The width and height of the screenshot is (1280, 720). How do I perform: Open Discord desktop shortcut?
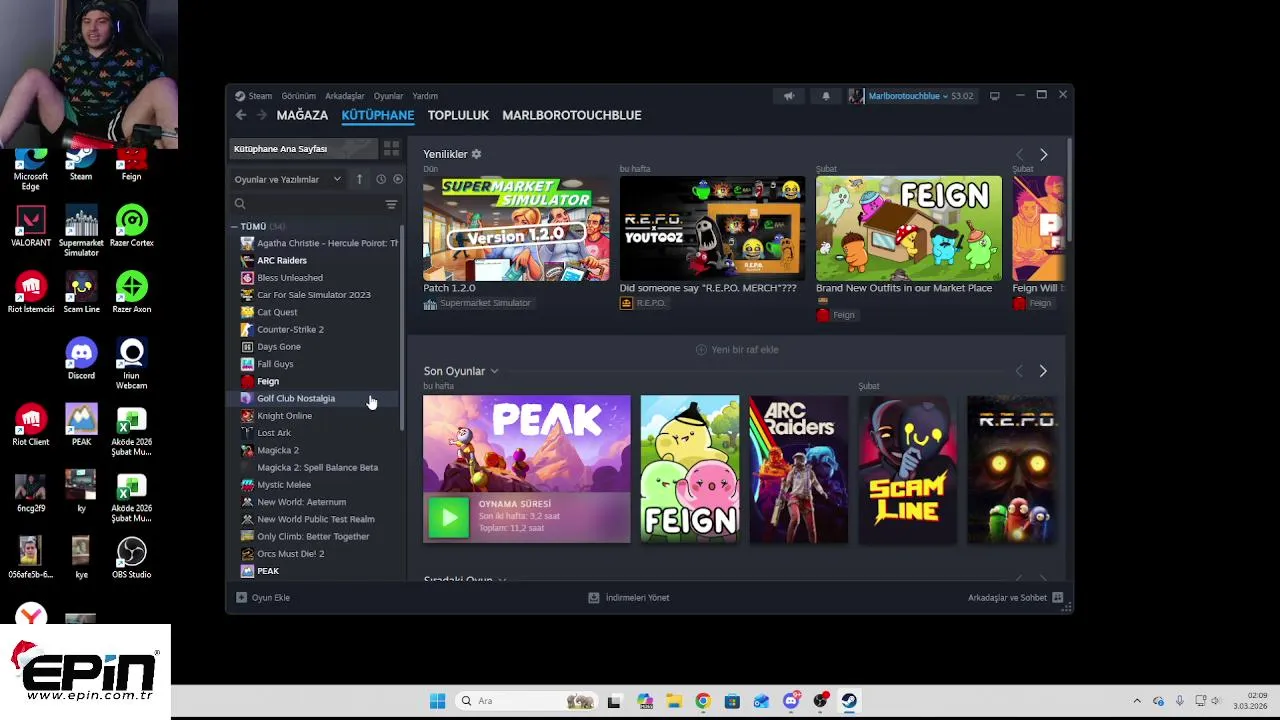click(81, 359)
